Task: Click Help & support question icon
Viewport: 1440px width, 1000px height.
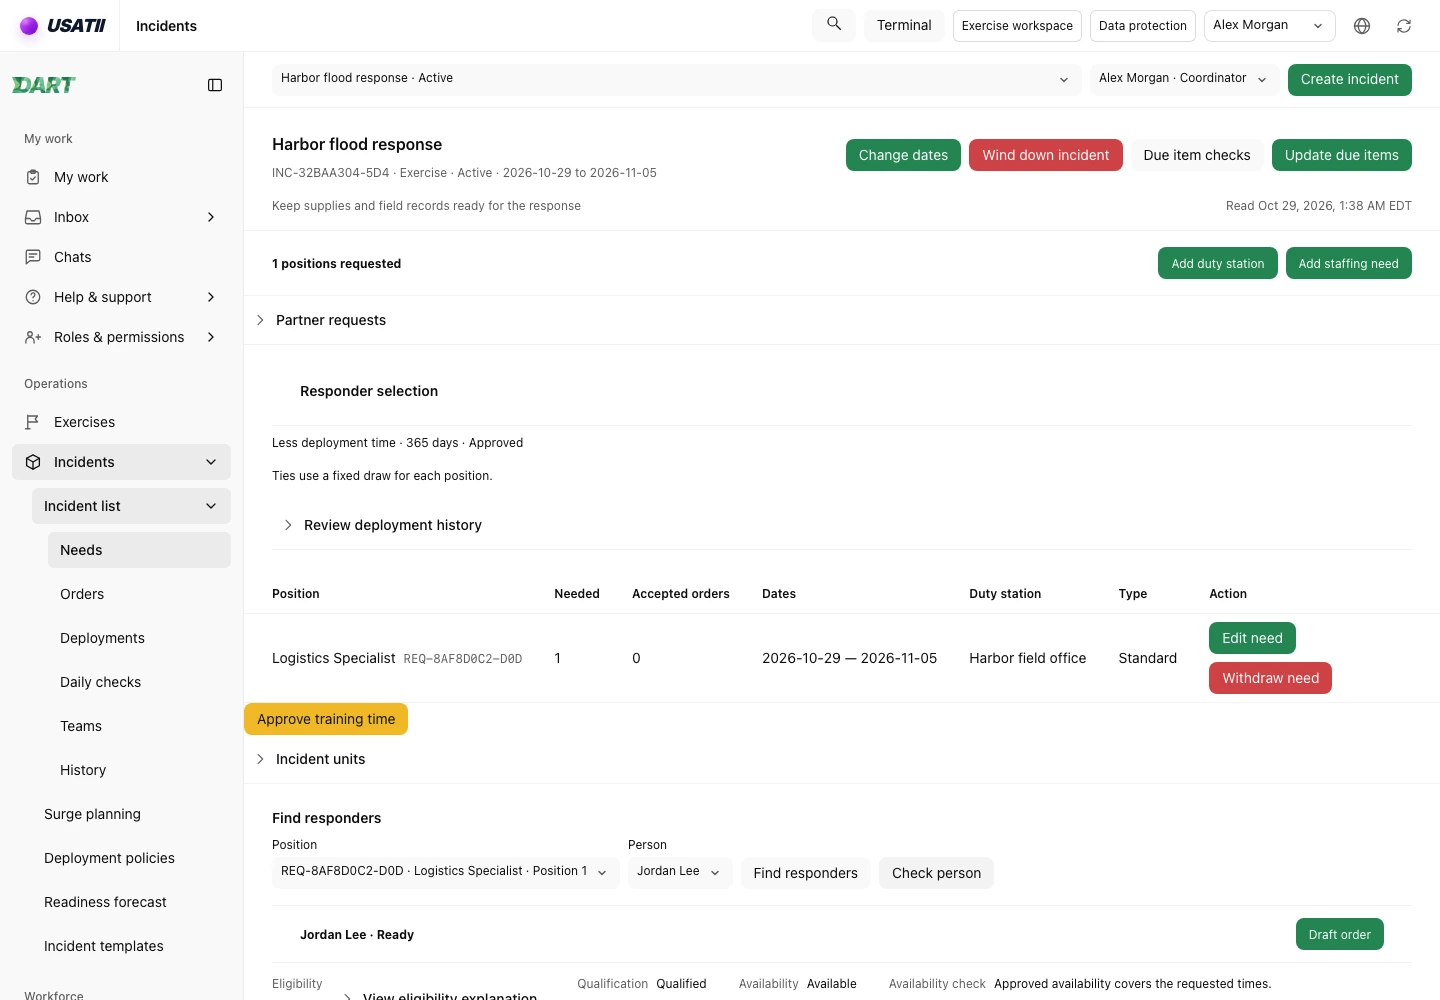Action: point(33,297)
